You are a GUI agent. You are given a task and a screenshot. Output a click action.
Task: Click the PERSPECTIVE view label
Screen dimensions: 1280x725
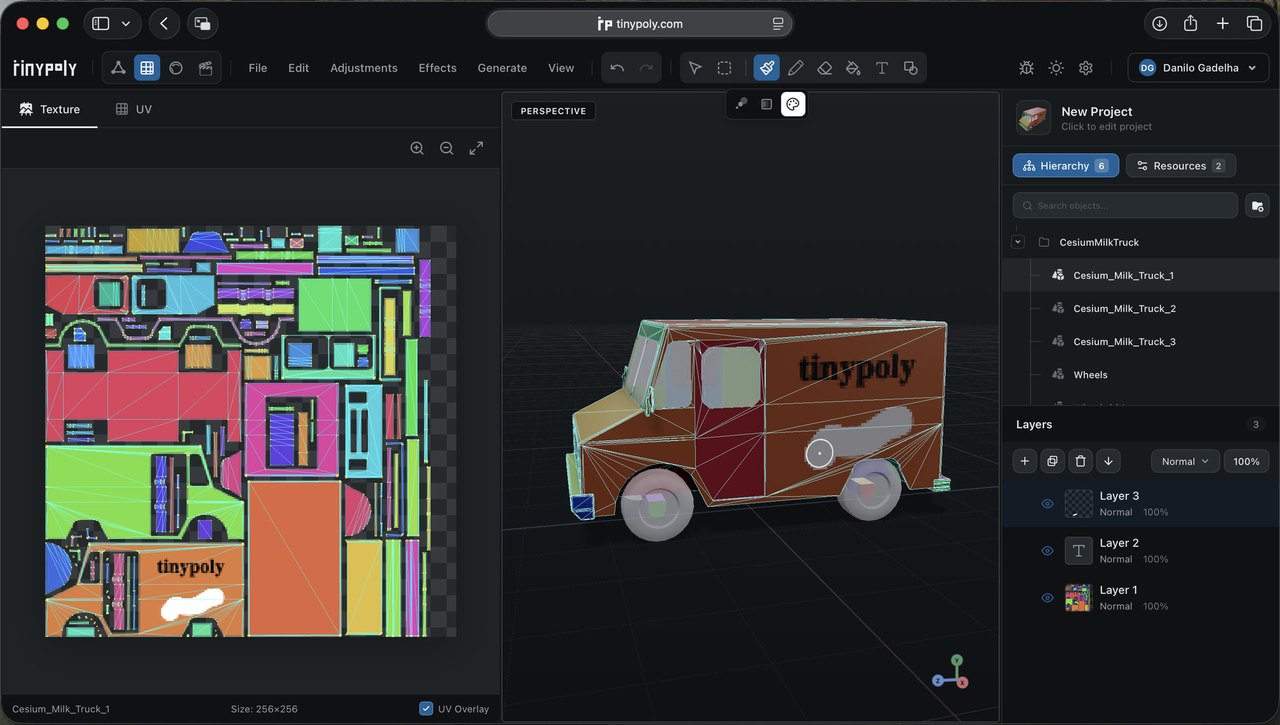tap(553, 111)
